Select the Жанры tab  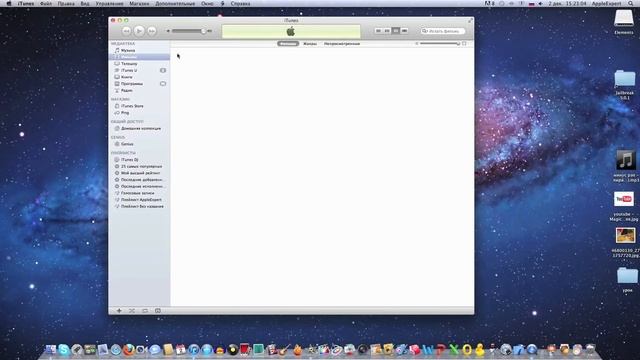(310, 44)
